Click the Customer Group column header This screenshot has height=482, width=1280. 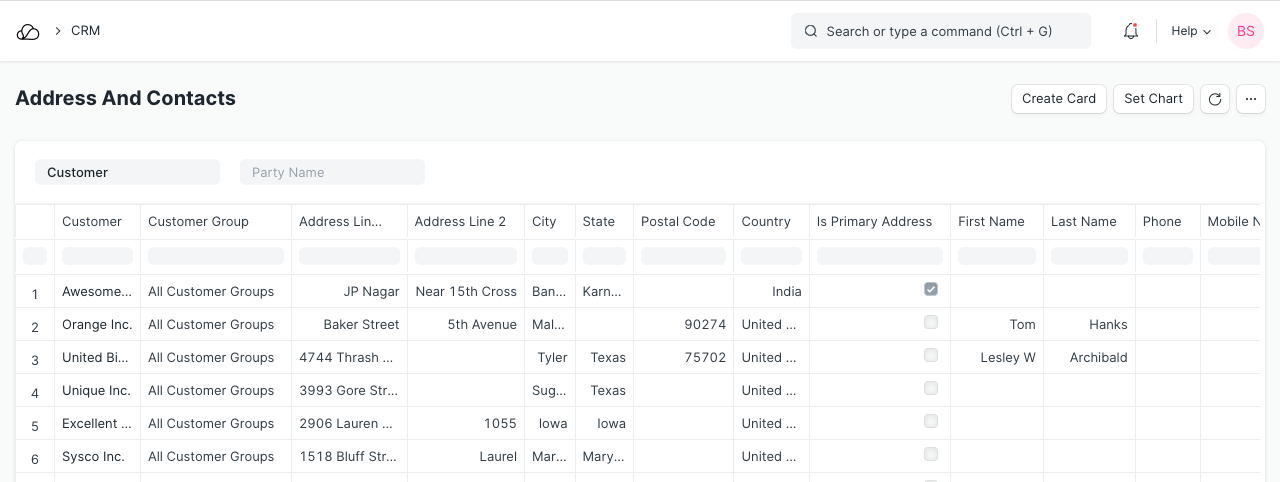[x=198, y=222]
